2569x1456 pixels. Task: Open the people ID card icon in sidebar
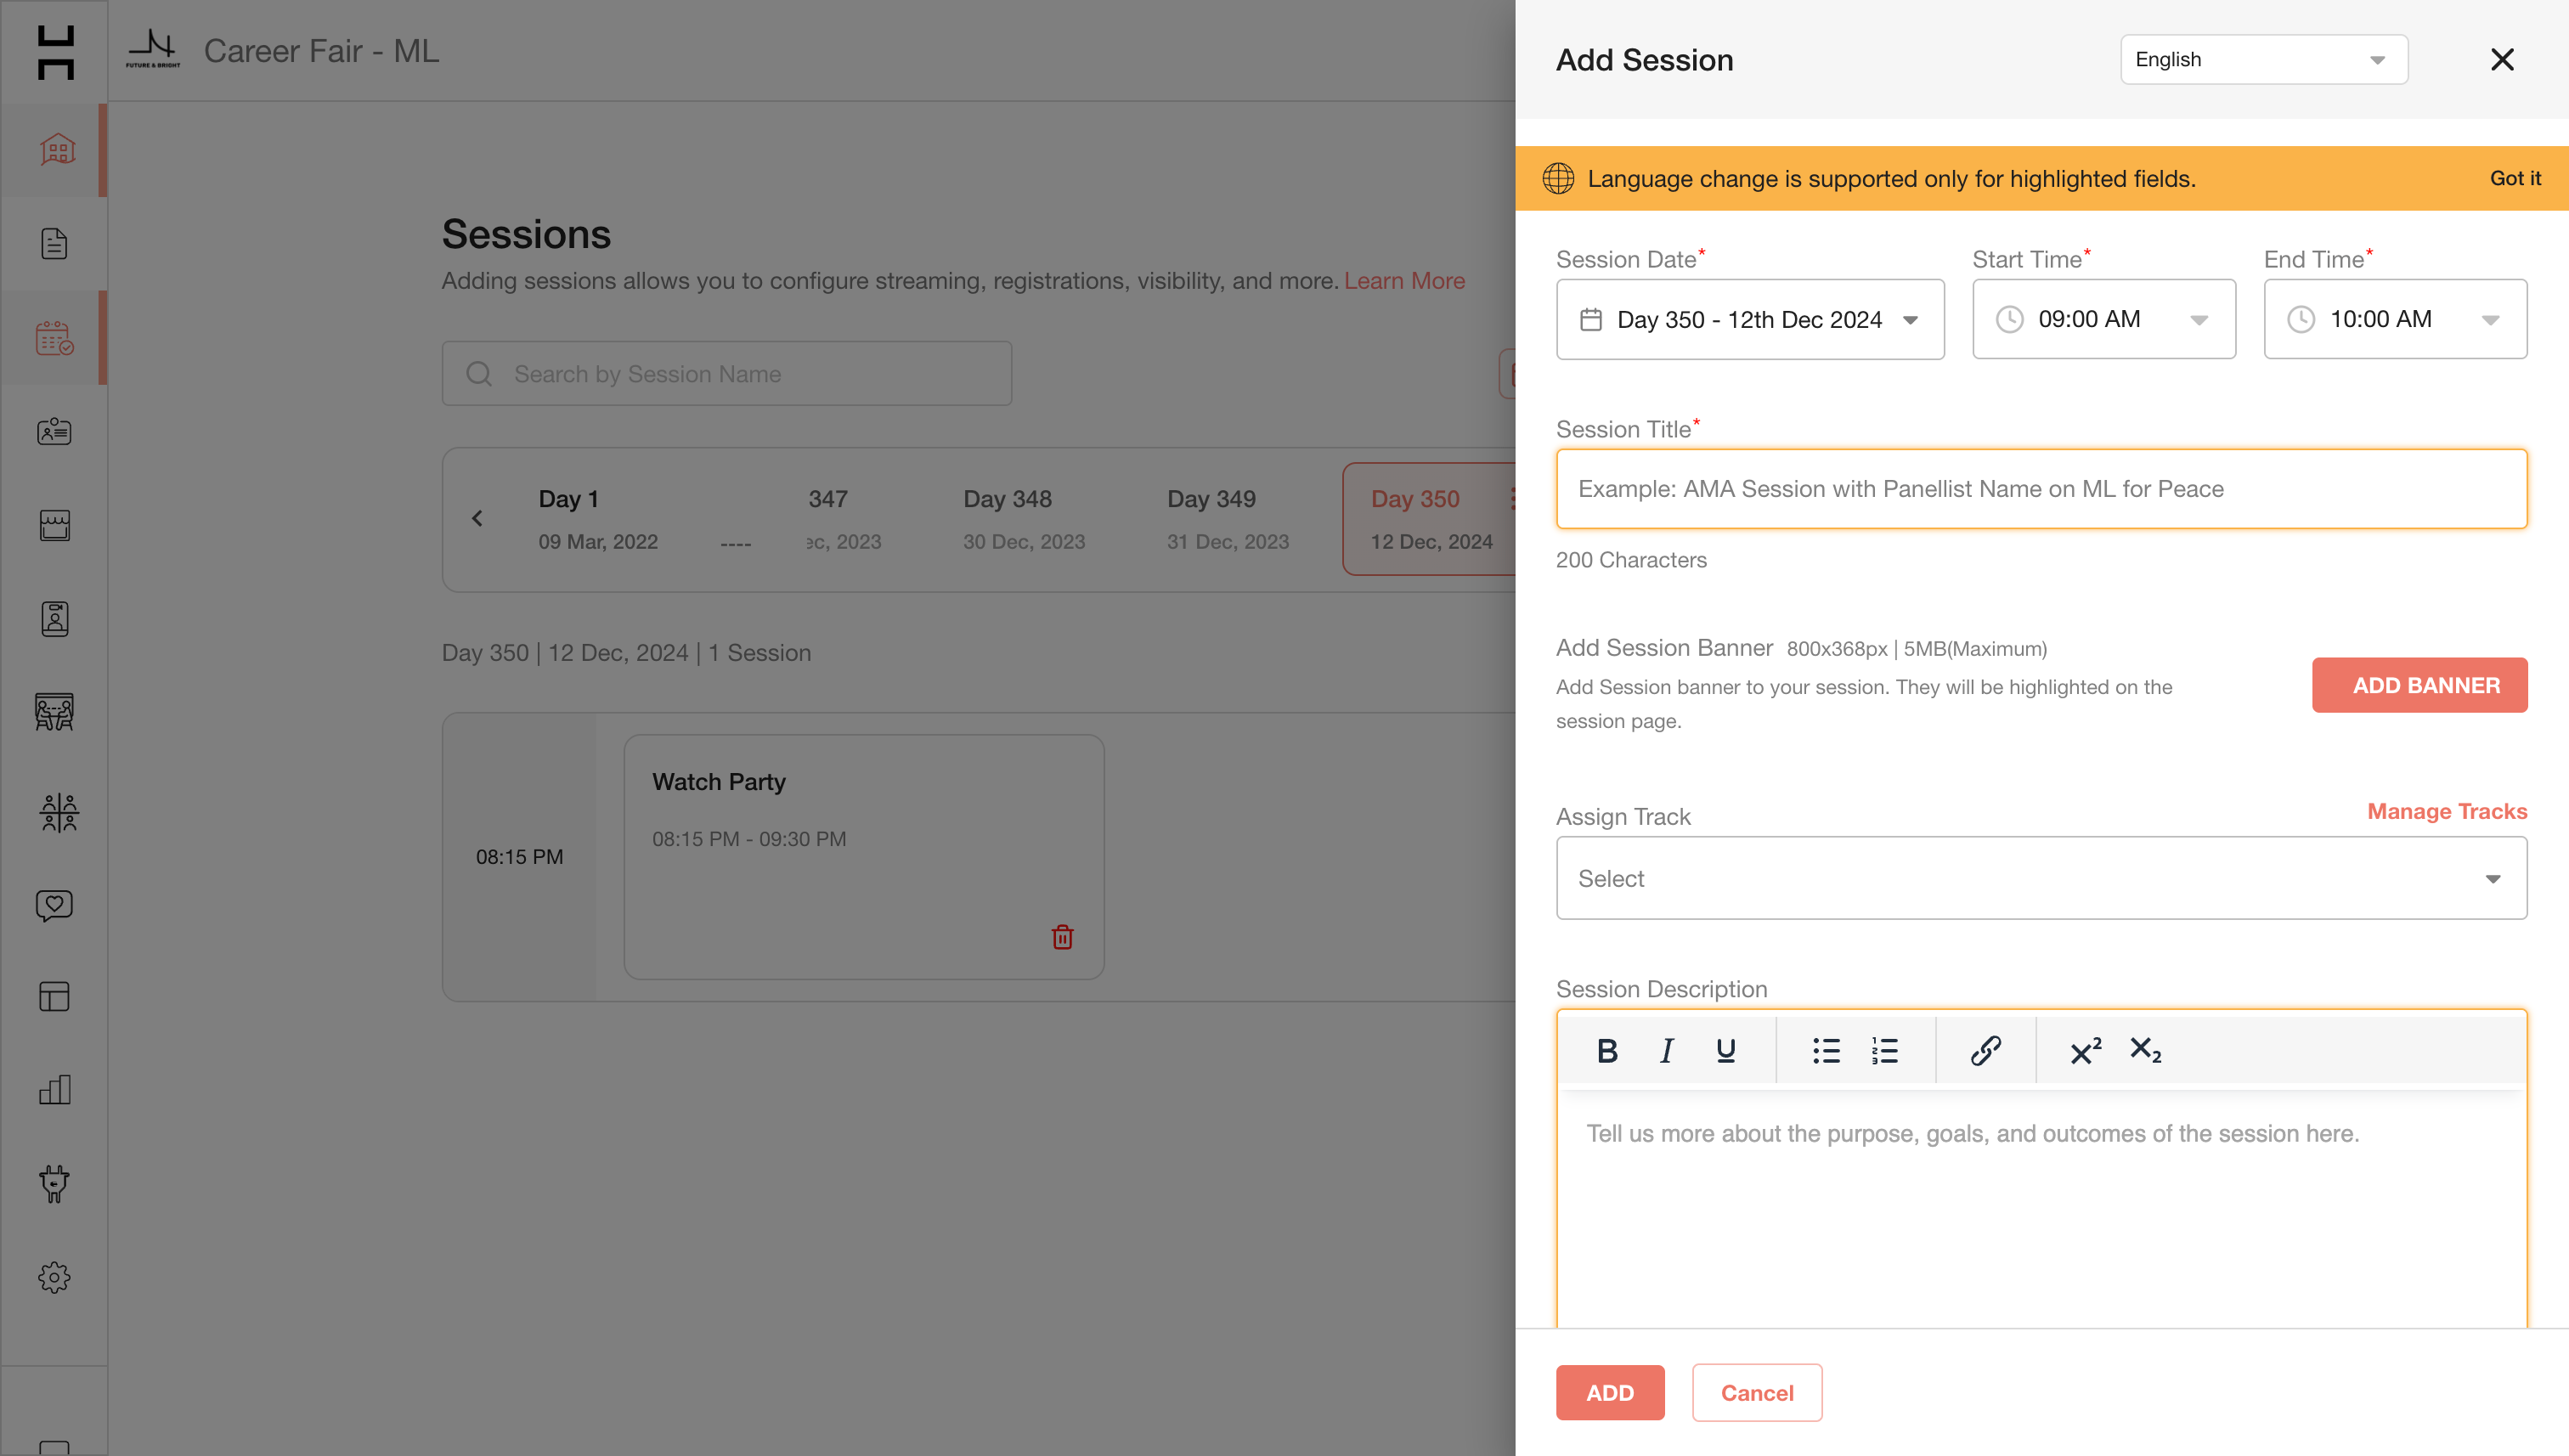coord(54,431)
